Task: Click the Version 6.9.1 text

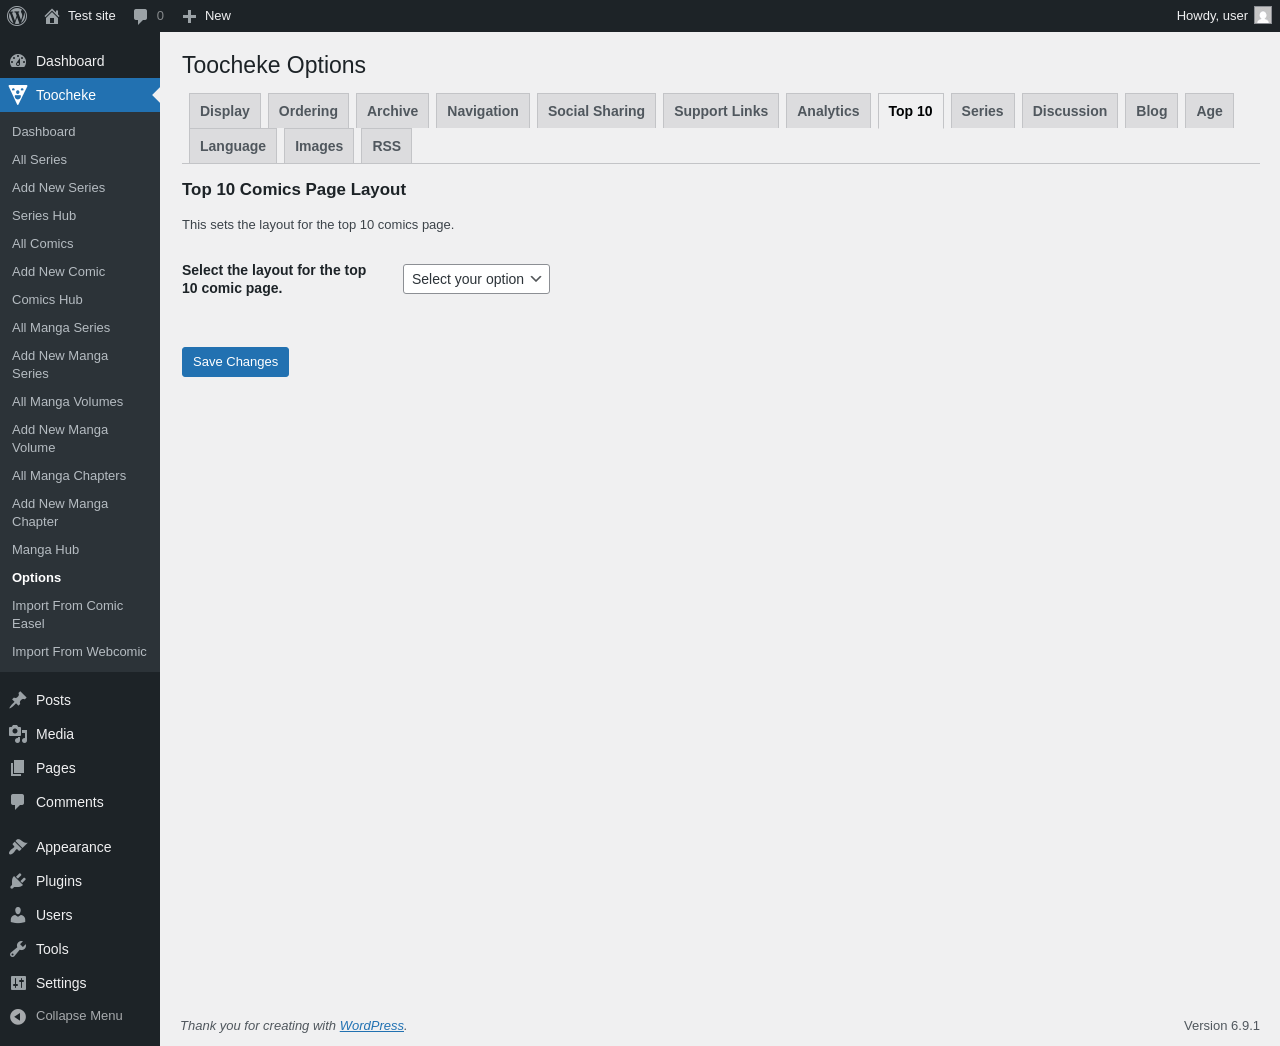Action: pos(1222,1025)
